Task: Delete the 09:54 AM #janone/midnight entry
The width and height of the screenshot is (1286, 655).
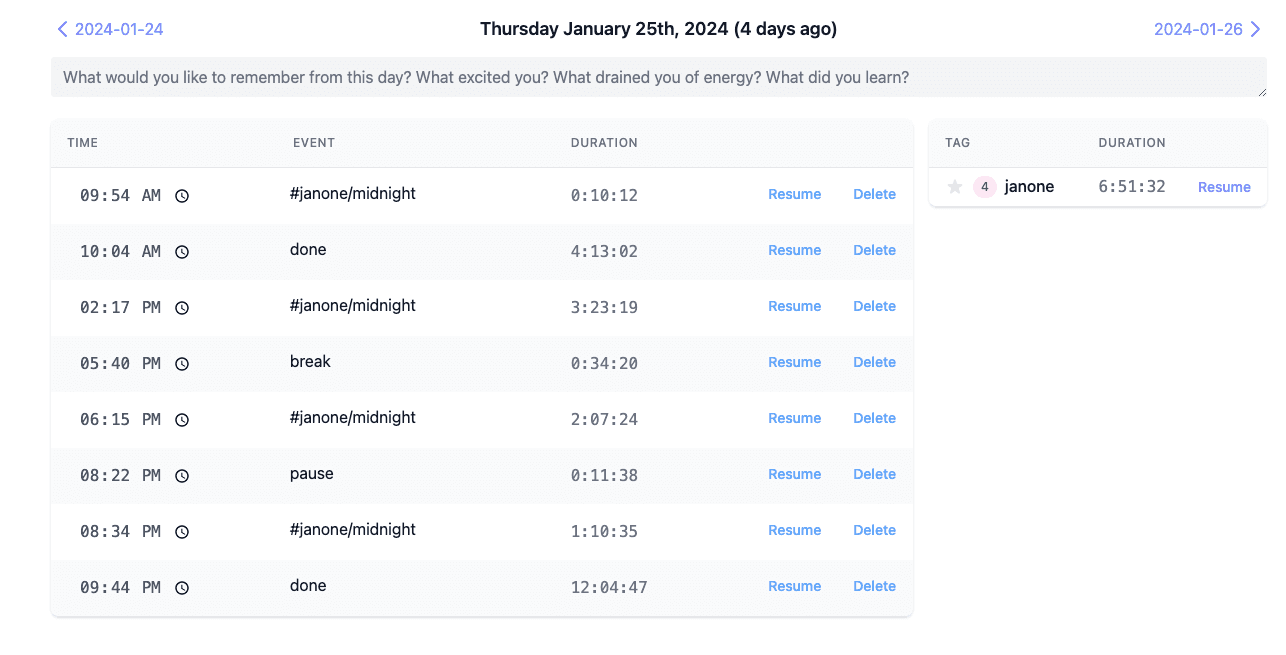Action: 874,194
